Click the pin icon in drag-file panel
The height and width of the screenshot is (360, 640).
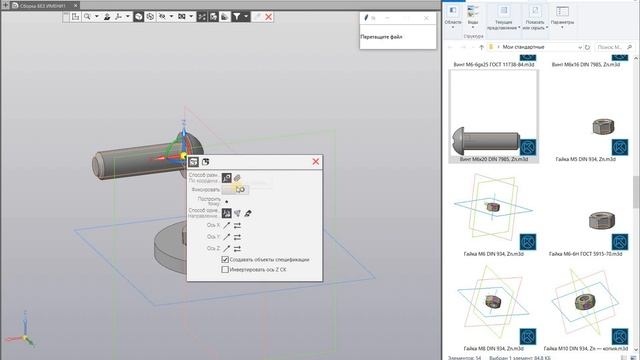point(366,18)
